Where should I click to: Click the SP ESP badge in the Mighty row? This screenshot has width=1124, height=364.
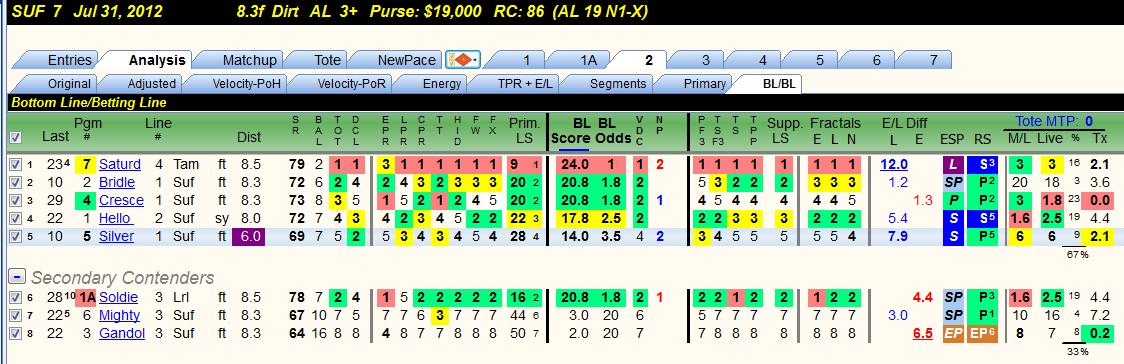click(953, 315)
